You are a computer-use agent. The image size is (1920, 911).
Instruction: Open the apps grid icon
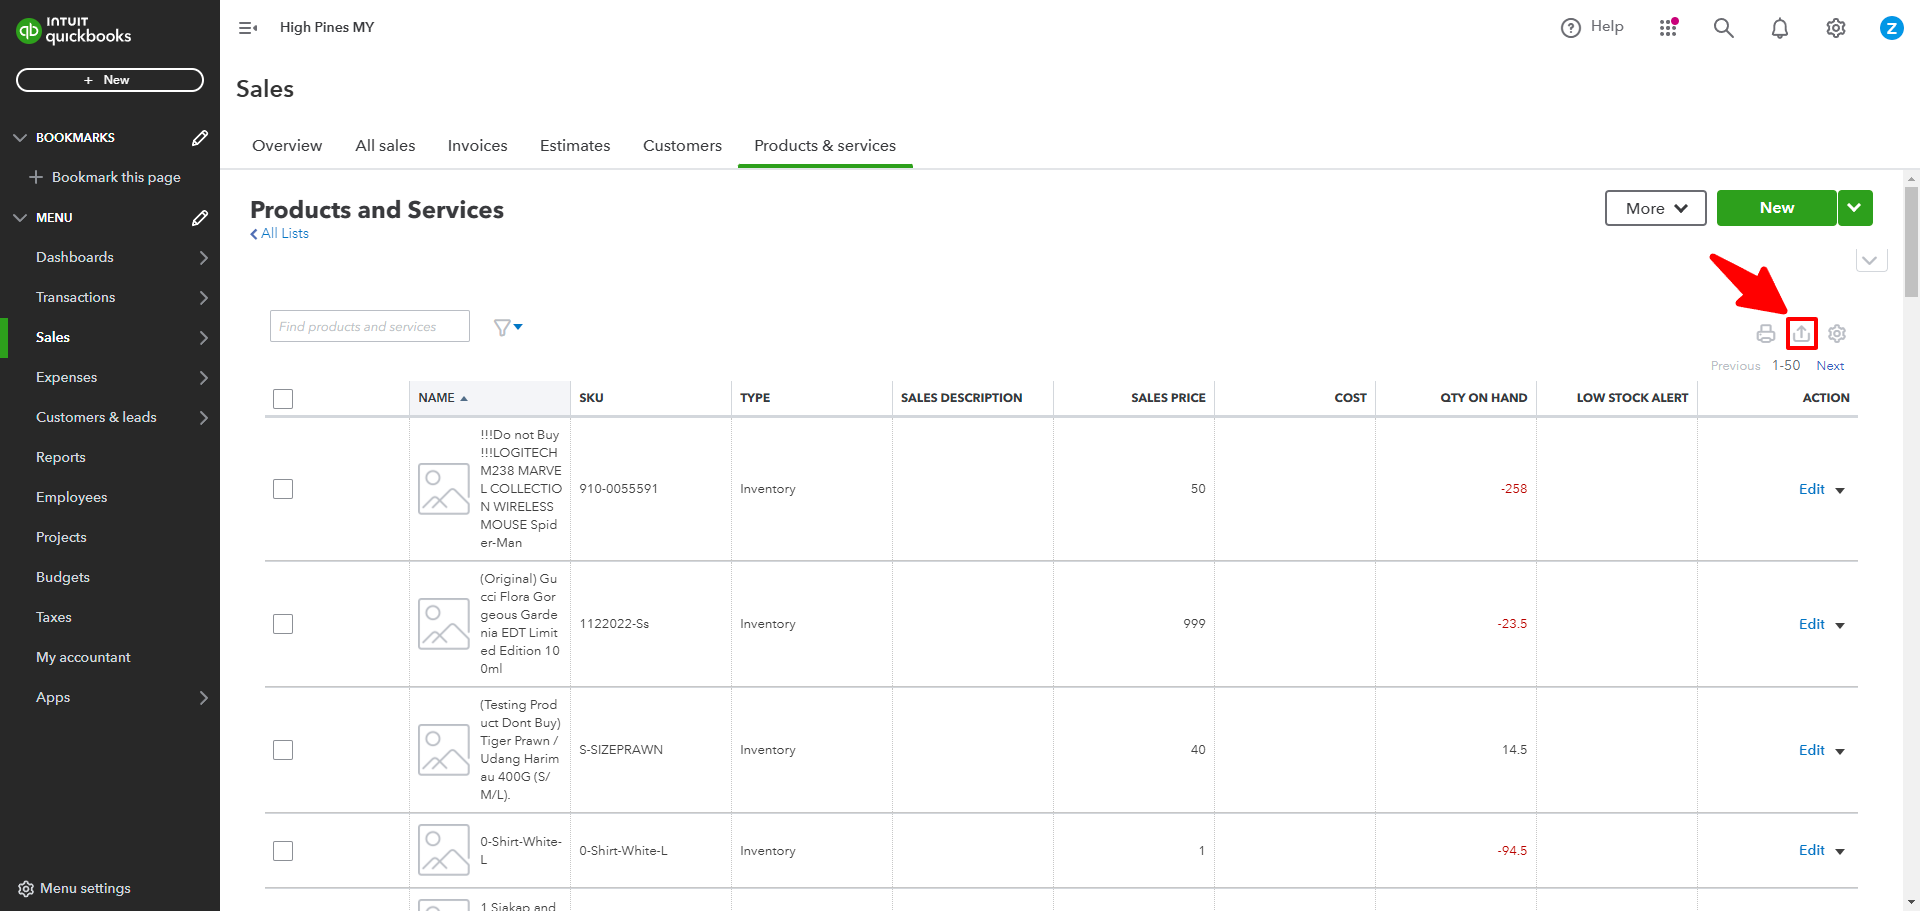tap(1668, 28)
